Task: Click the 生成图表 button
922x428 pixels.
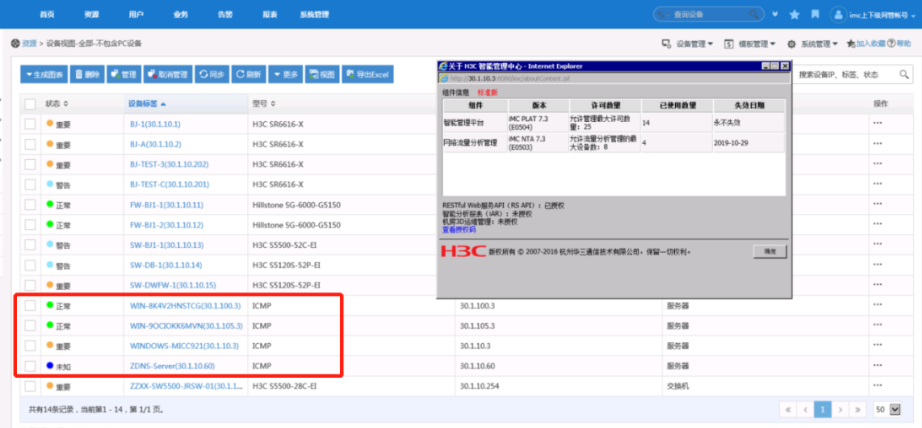Action: tap(44, 75)
